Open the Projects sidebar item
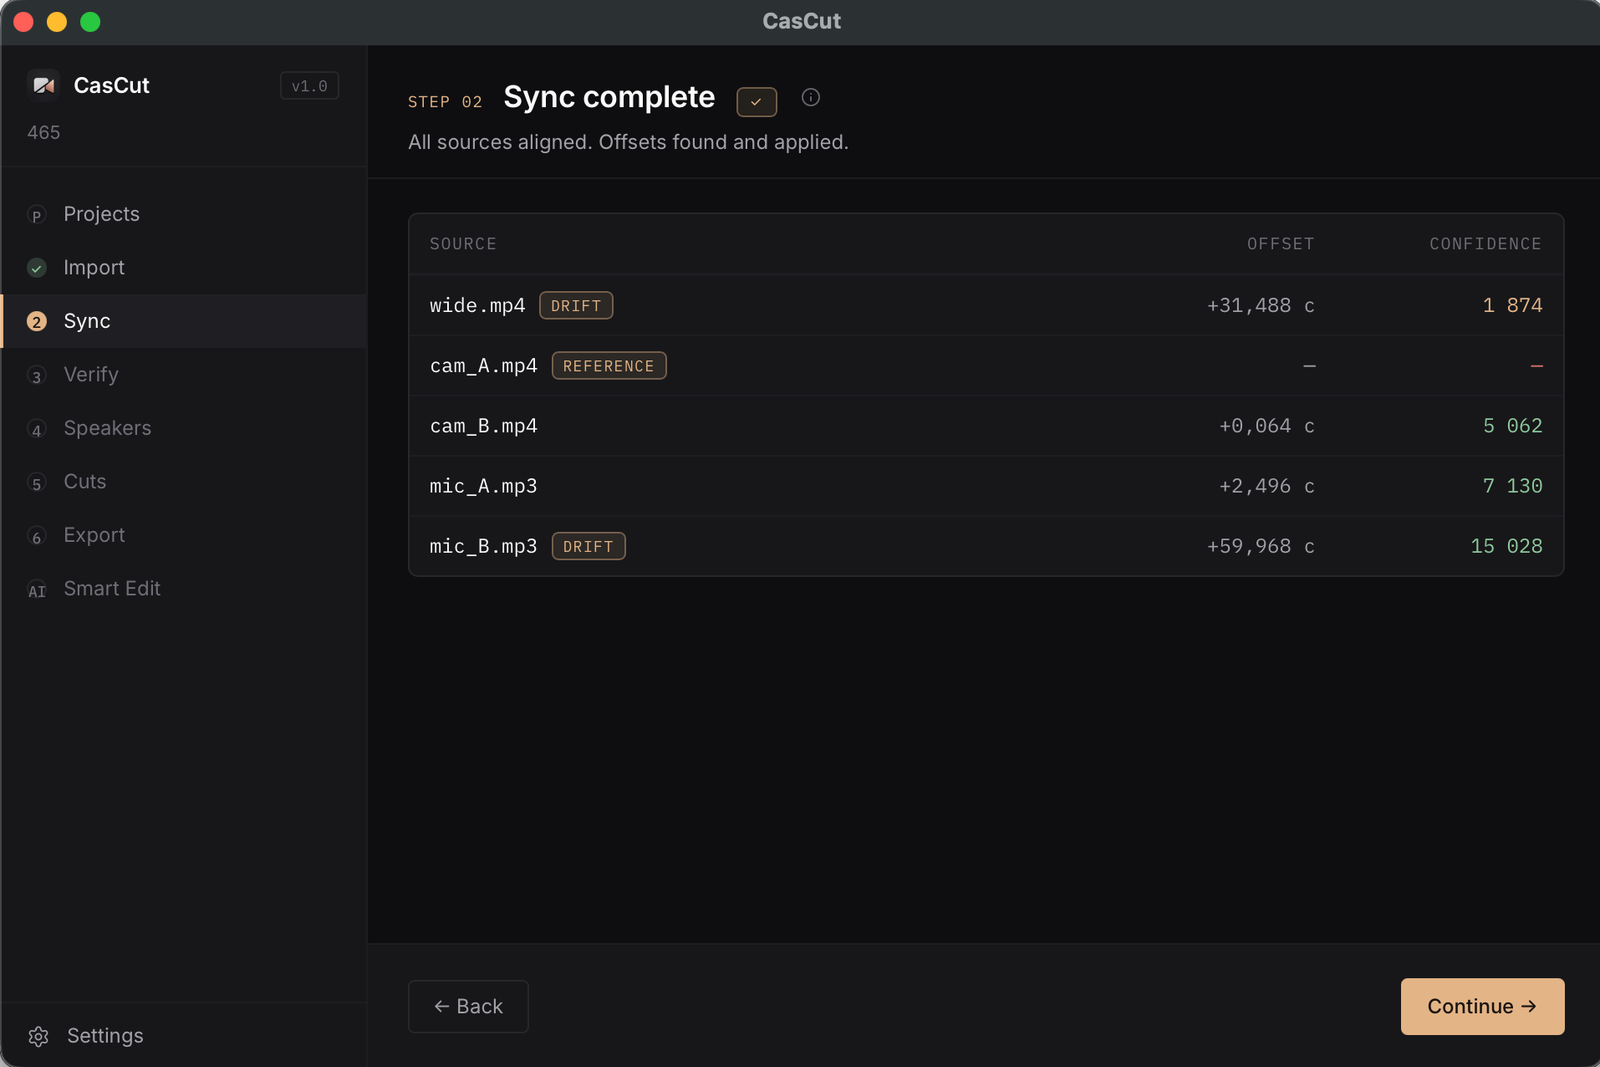Image resolution: width=1600 pixels, height=1067 pixels. click(184, 214)
